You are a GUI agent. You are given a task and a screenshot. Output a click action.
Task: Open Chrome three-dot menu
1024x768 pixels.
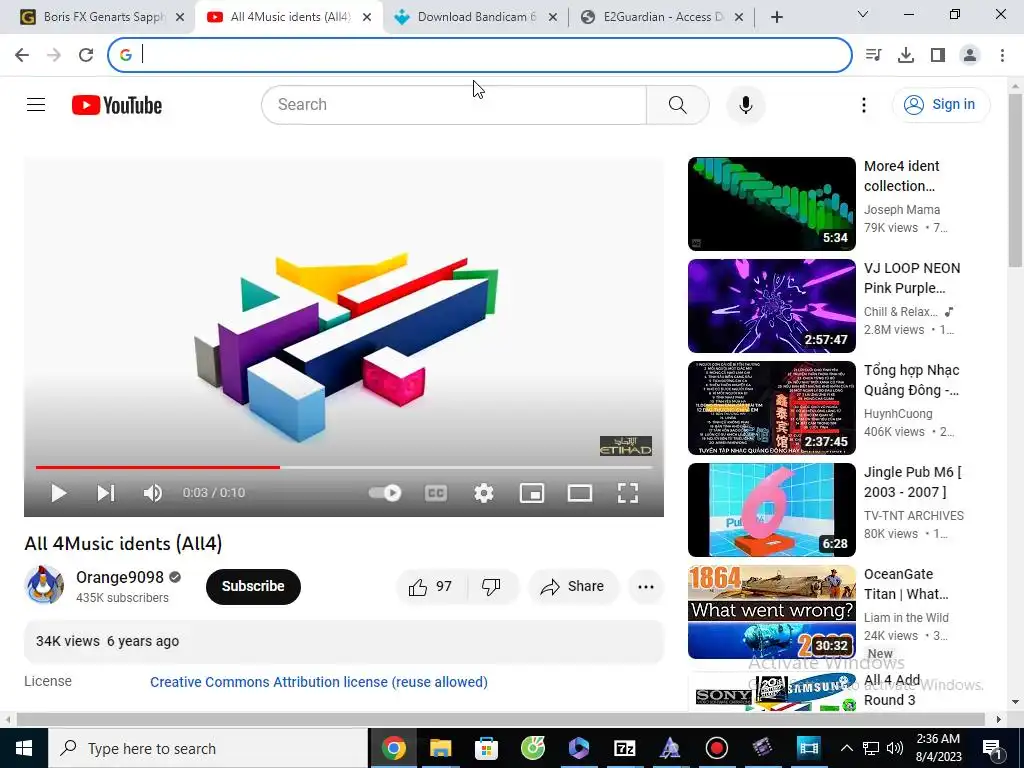(x=1002, y=55)
